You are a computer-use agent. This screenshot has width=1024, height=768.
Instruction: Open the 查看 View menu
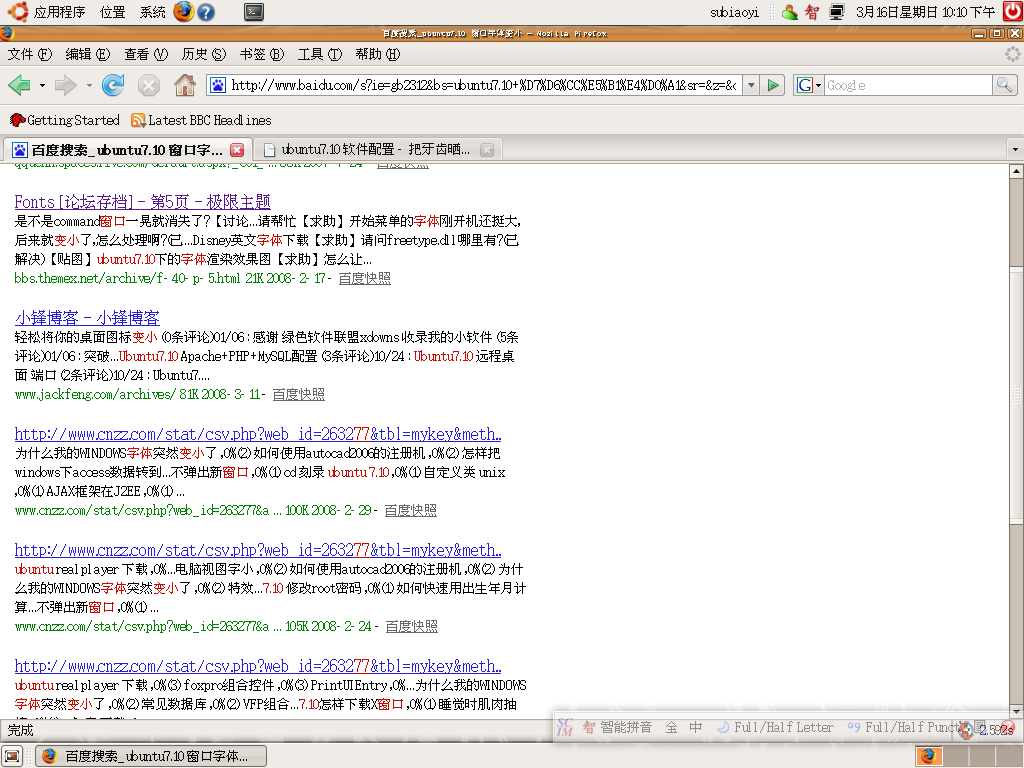click(x=146, y=54)
